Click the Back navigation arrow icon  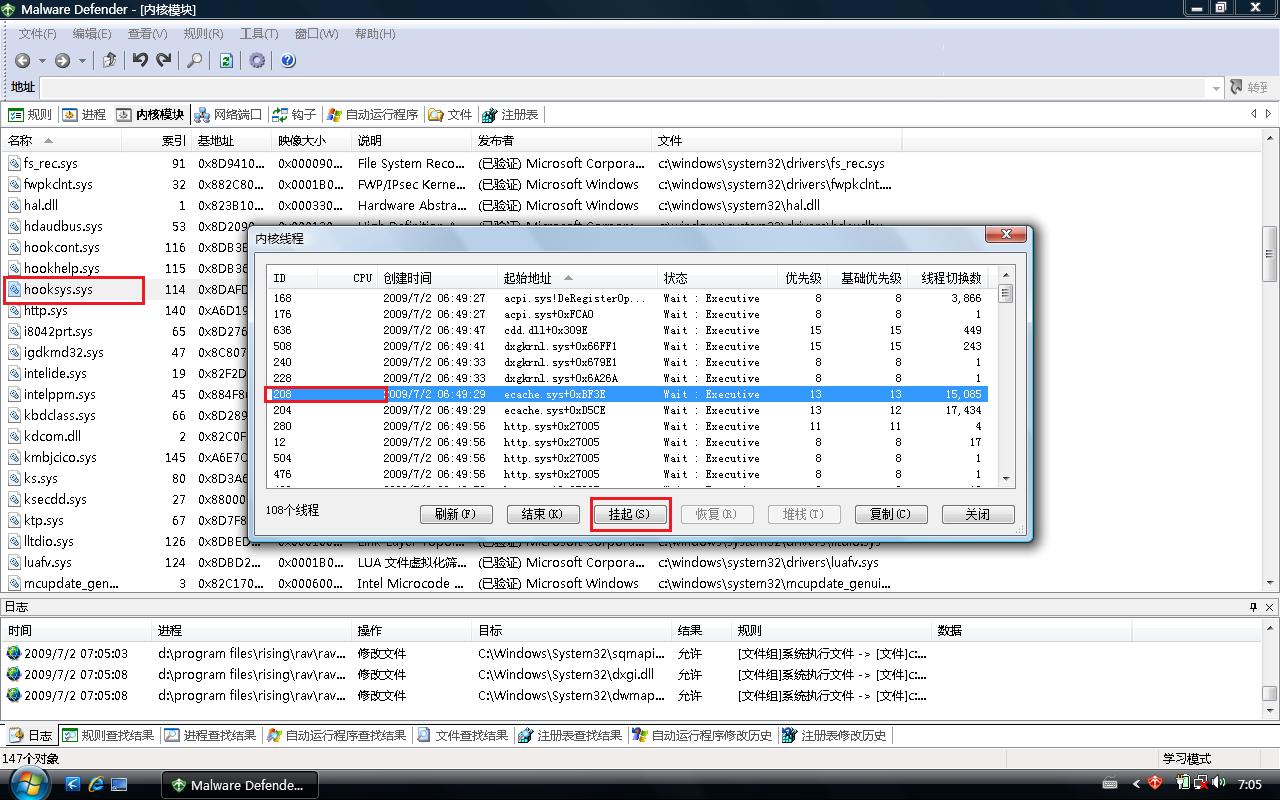tap(23, 61)
